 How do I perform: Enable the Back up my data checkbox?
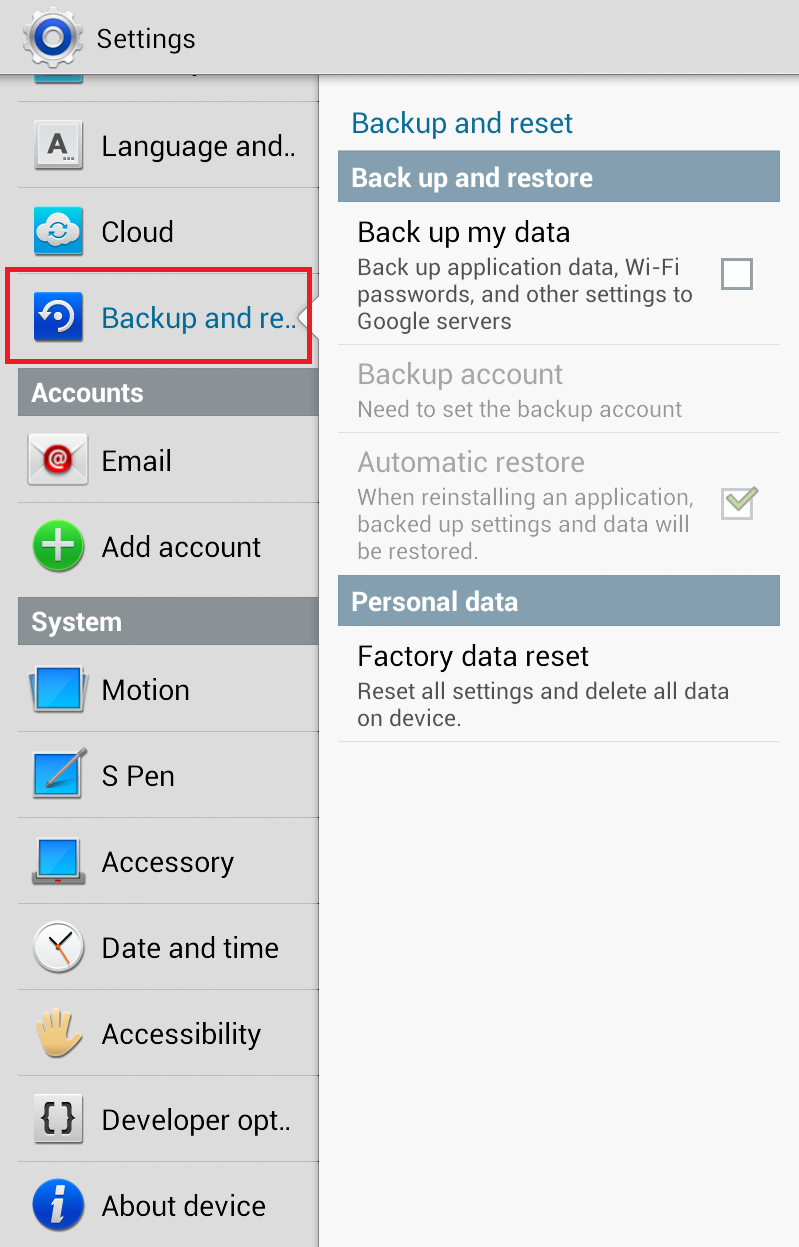point(737,274)
